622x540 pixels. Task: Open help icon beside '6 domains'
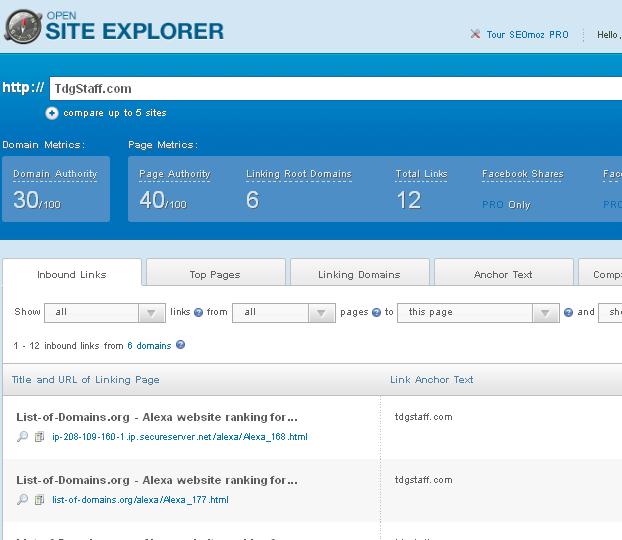[x=180, y=344]
